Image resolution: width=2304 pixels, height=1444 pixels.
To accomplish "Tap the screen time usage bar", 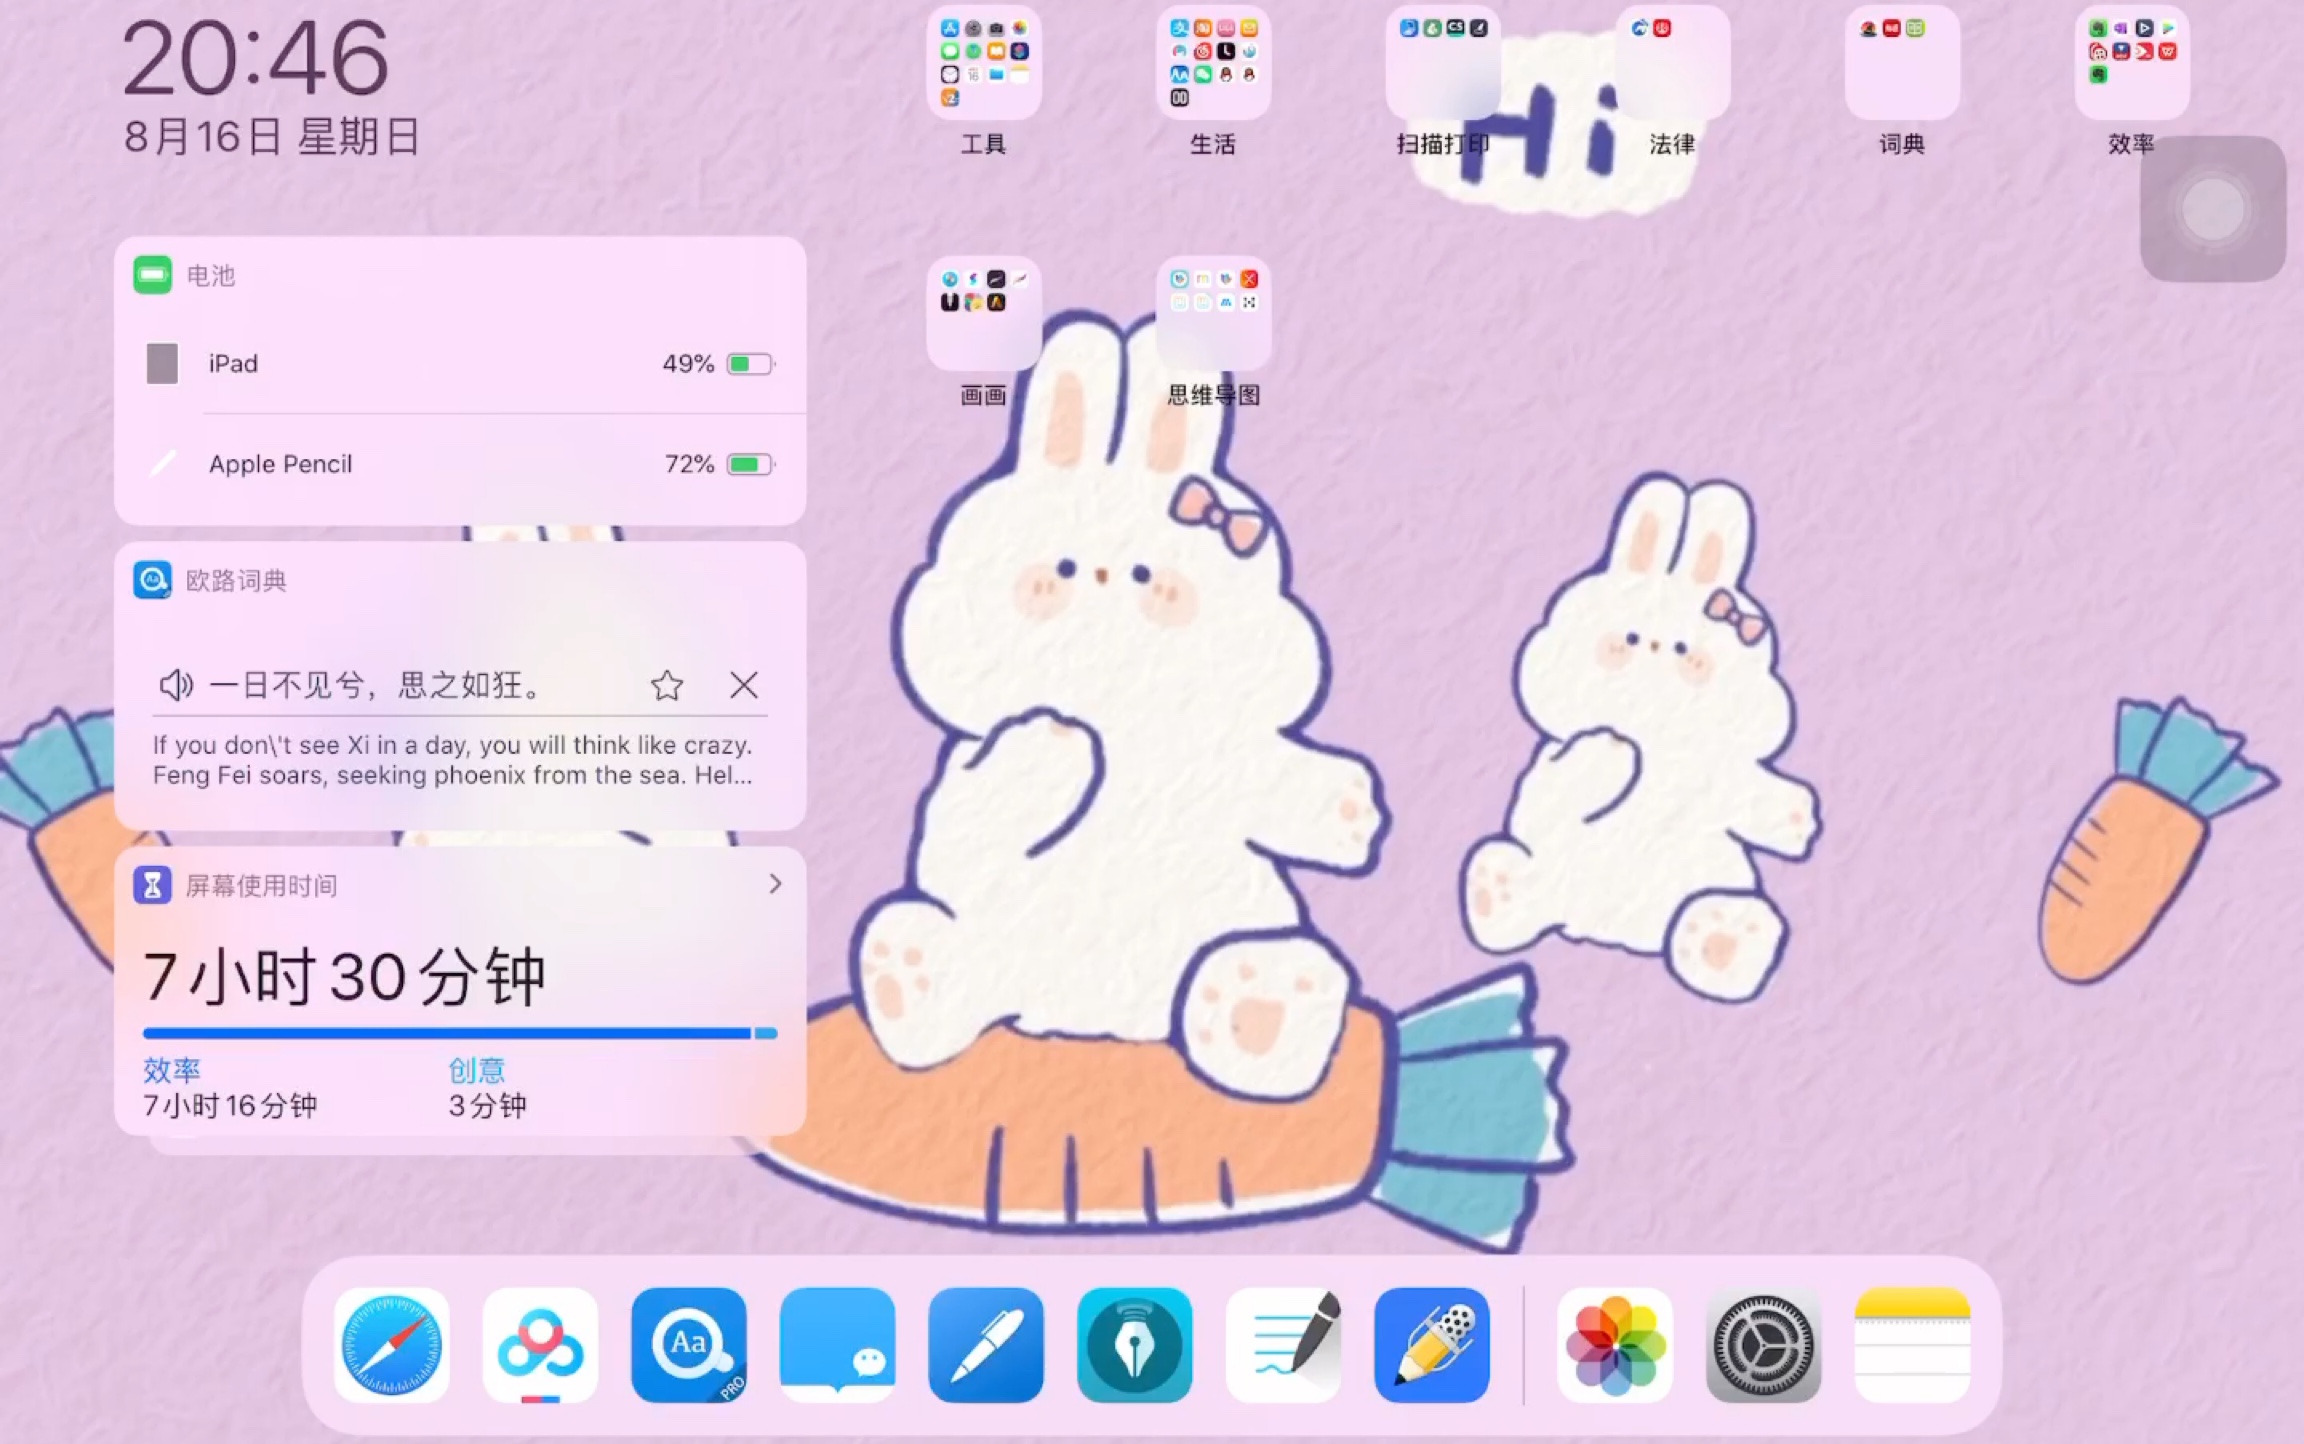I will pyautogui.click(x=460, y=1033).
